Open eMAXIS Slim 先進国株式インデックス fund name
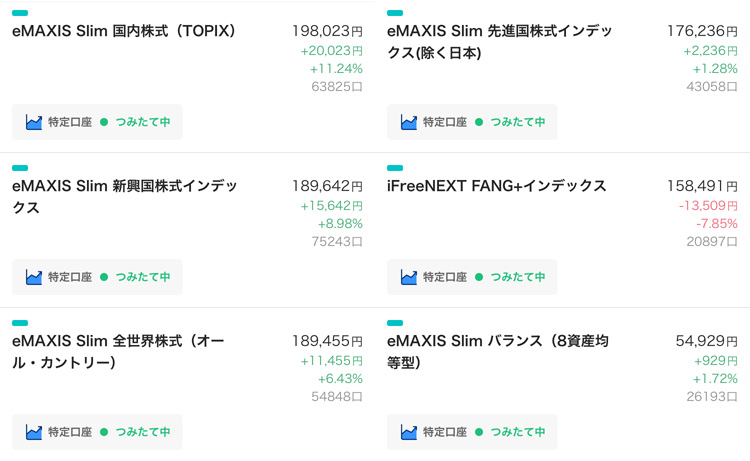The image size is (750, 461). [499, 42]
